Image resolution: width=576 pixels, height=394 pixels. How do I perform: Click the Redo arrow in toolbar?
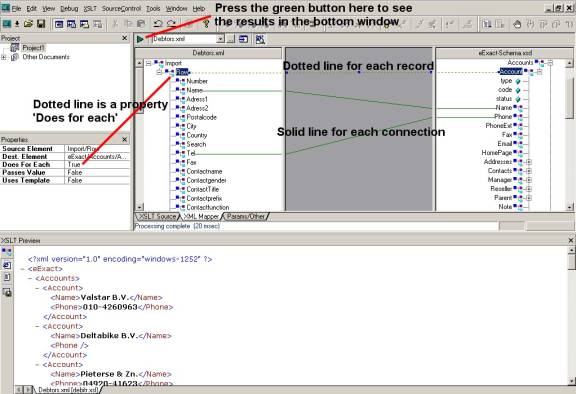[171, 24]
